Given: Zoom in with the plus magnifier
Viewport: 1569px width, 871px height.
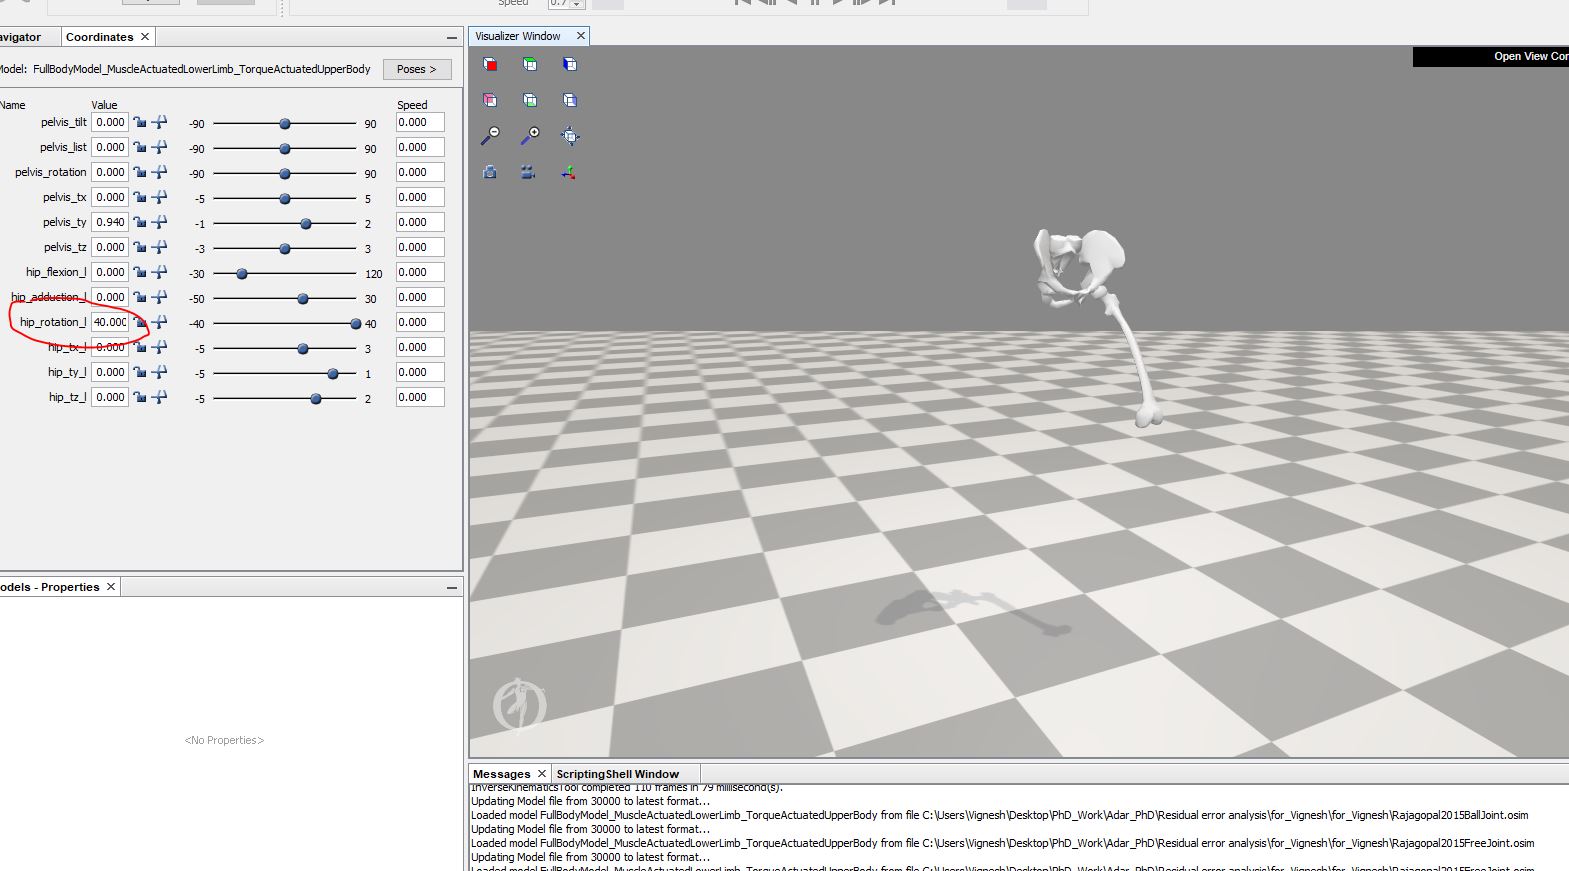Looking at the screenshot, I should pyautogui.click(x=530, y=136).
